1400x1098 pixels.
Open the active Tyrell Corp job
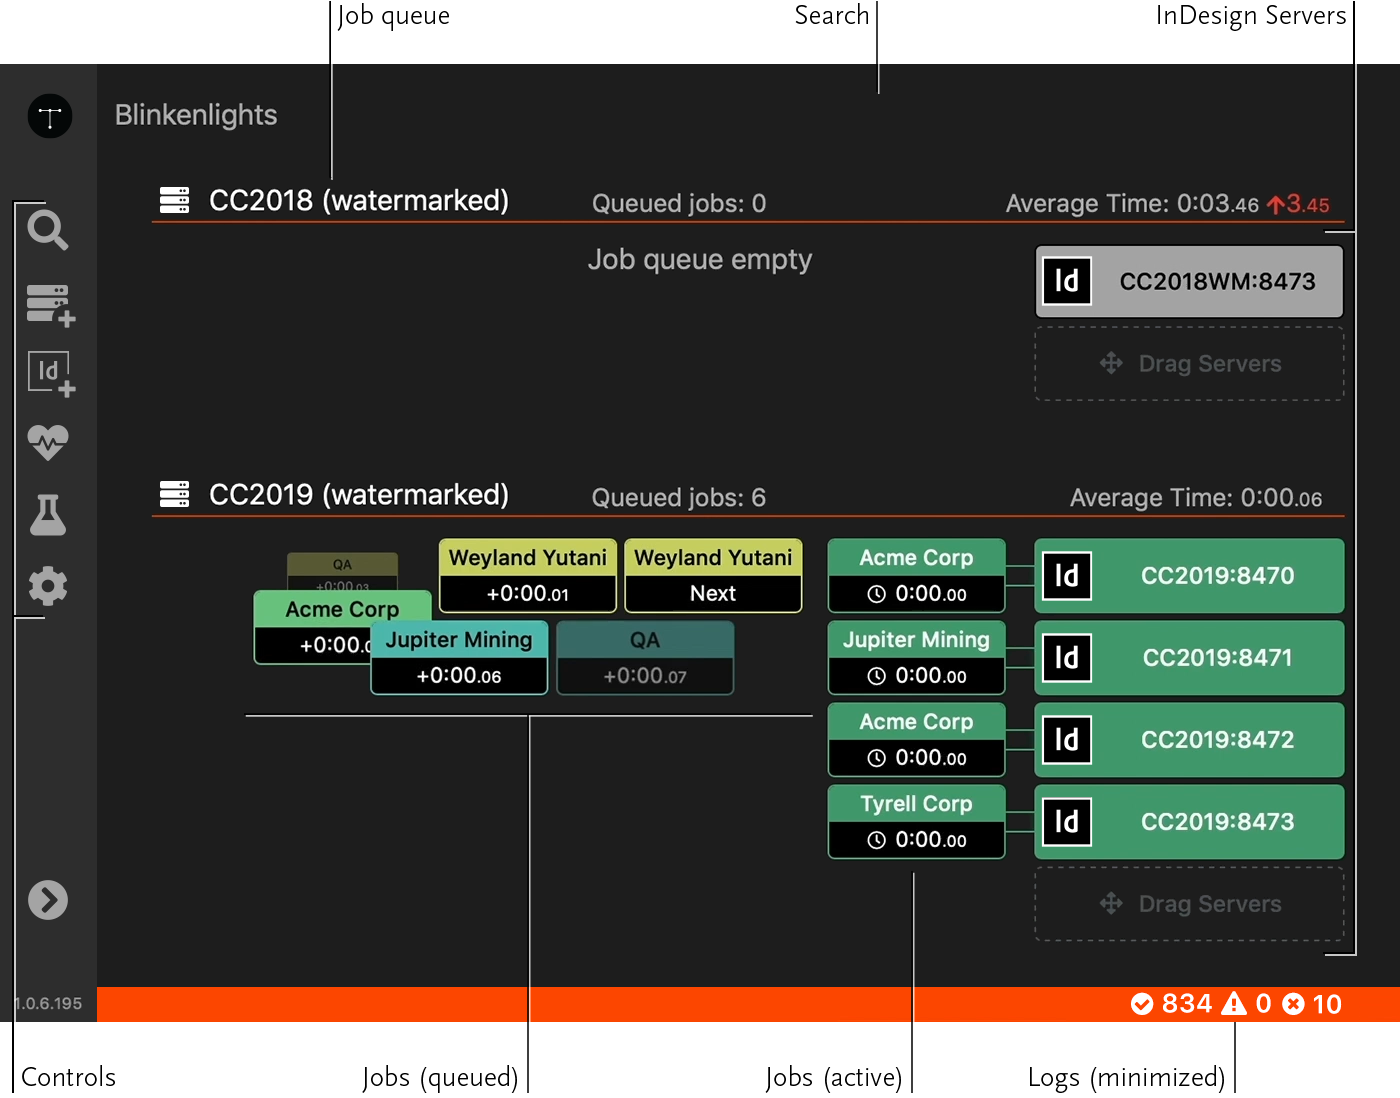tap(917, 822)
